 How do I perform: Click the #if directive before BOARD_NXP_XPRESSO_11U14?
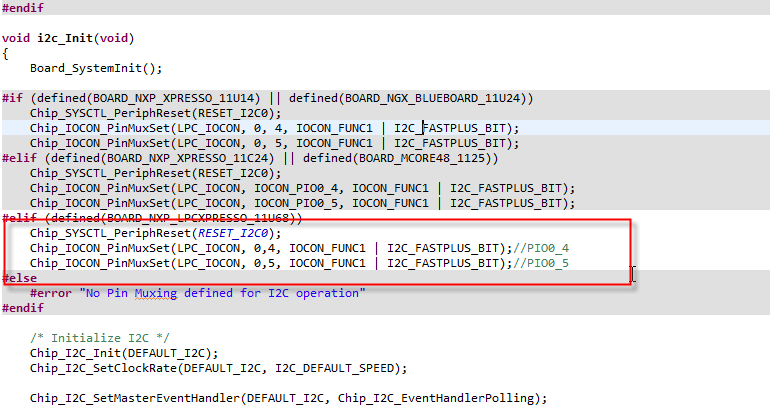click(12, 98)
